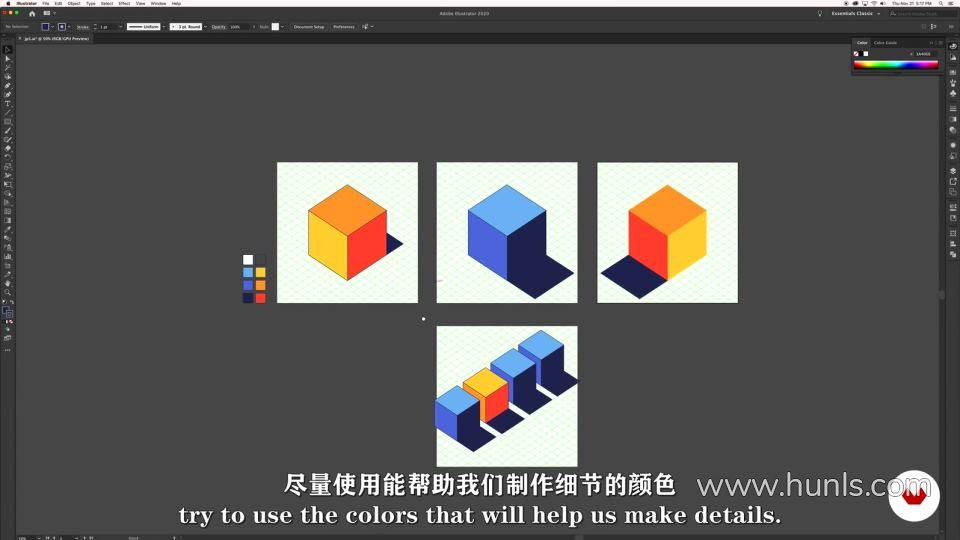Click the fill and stroke indicator in toolbar
The image size is (960, 540).
[x=7, y=312]
